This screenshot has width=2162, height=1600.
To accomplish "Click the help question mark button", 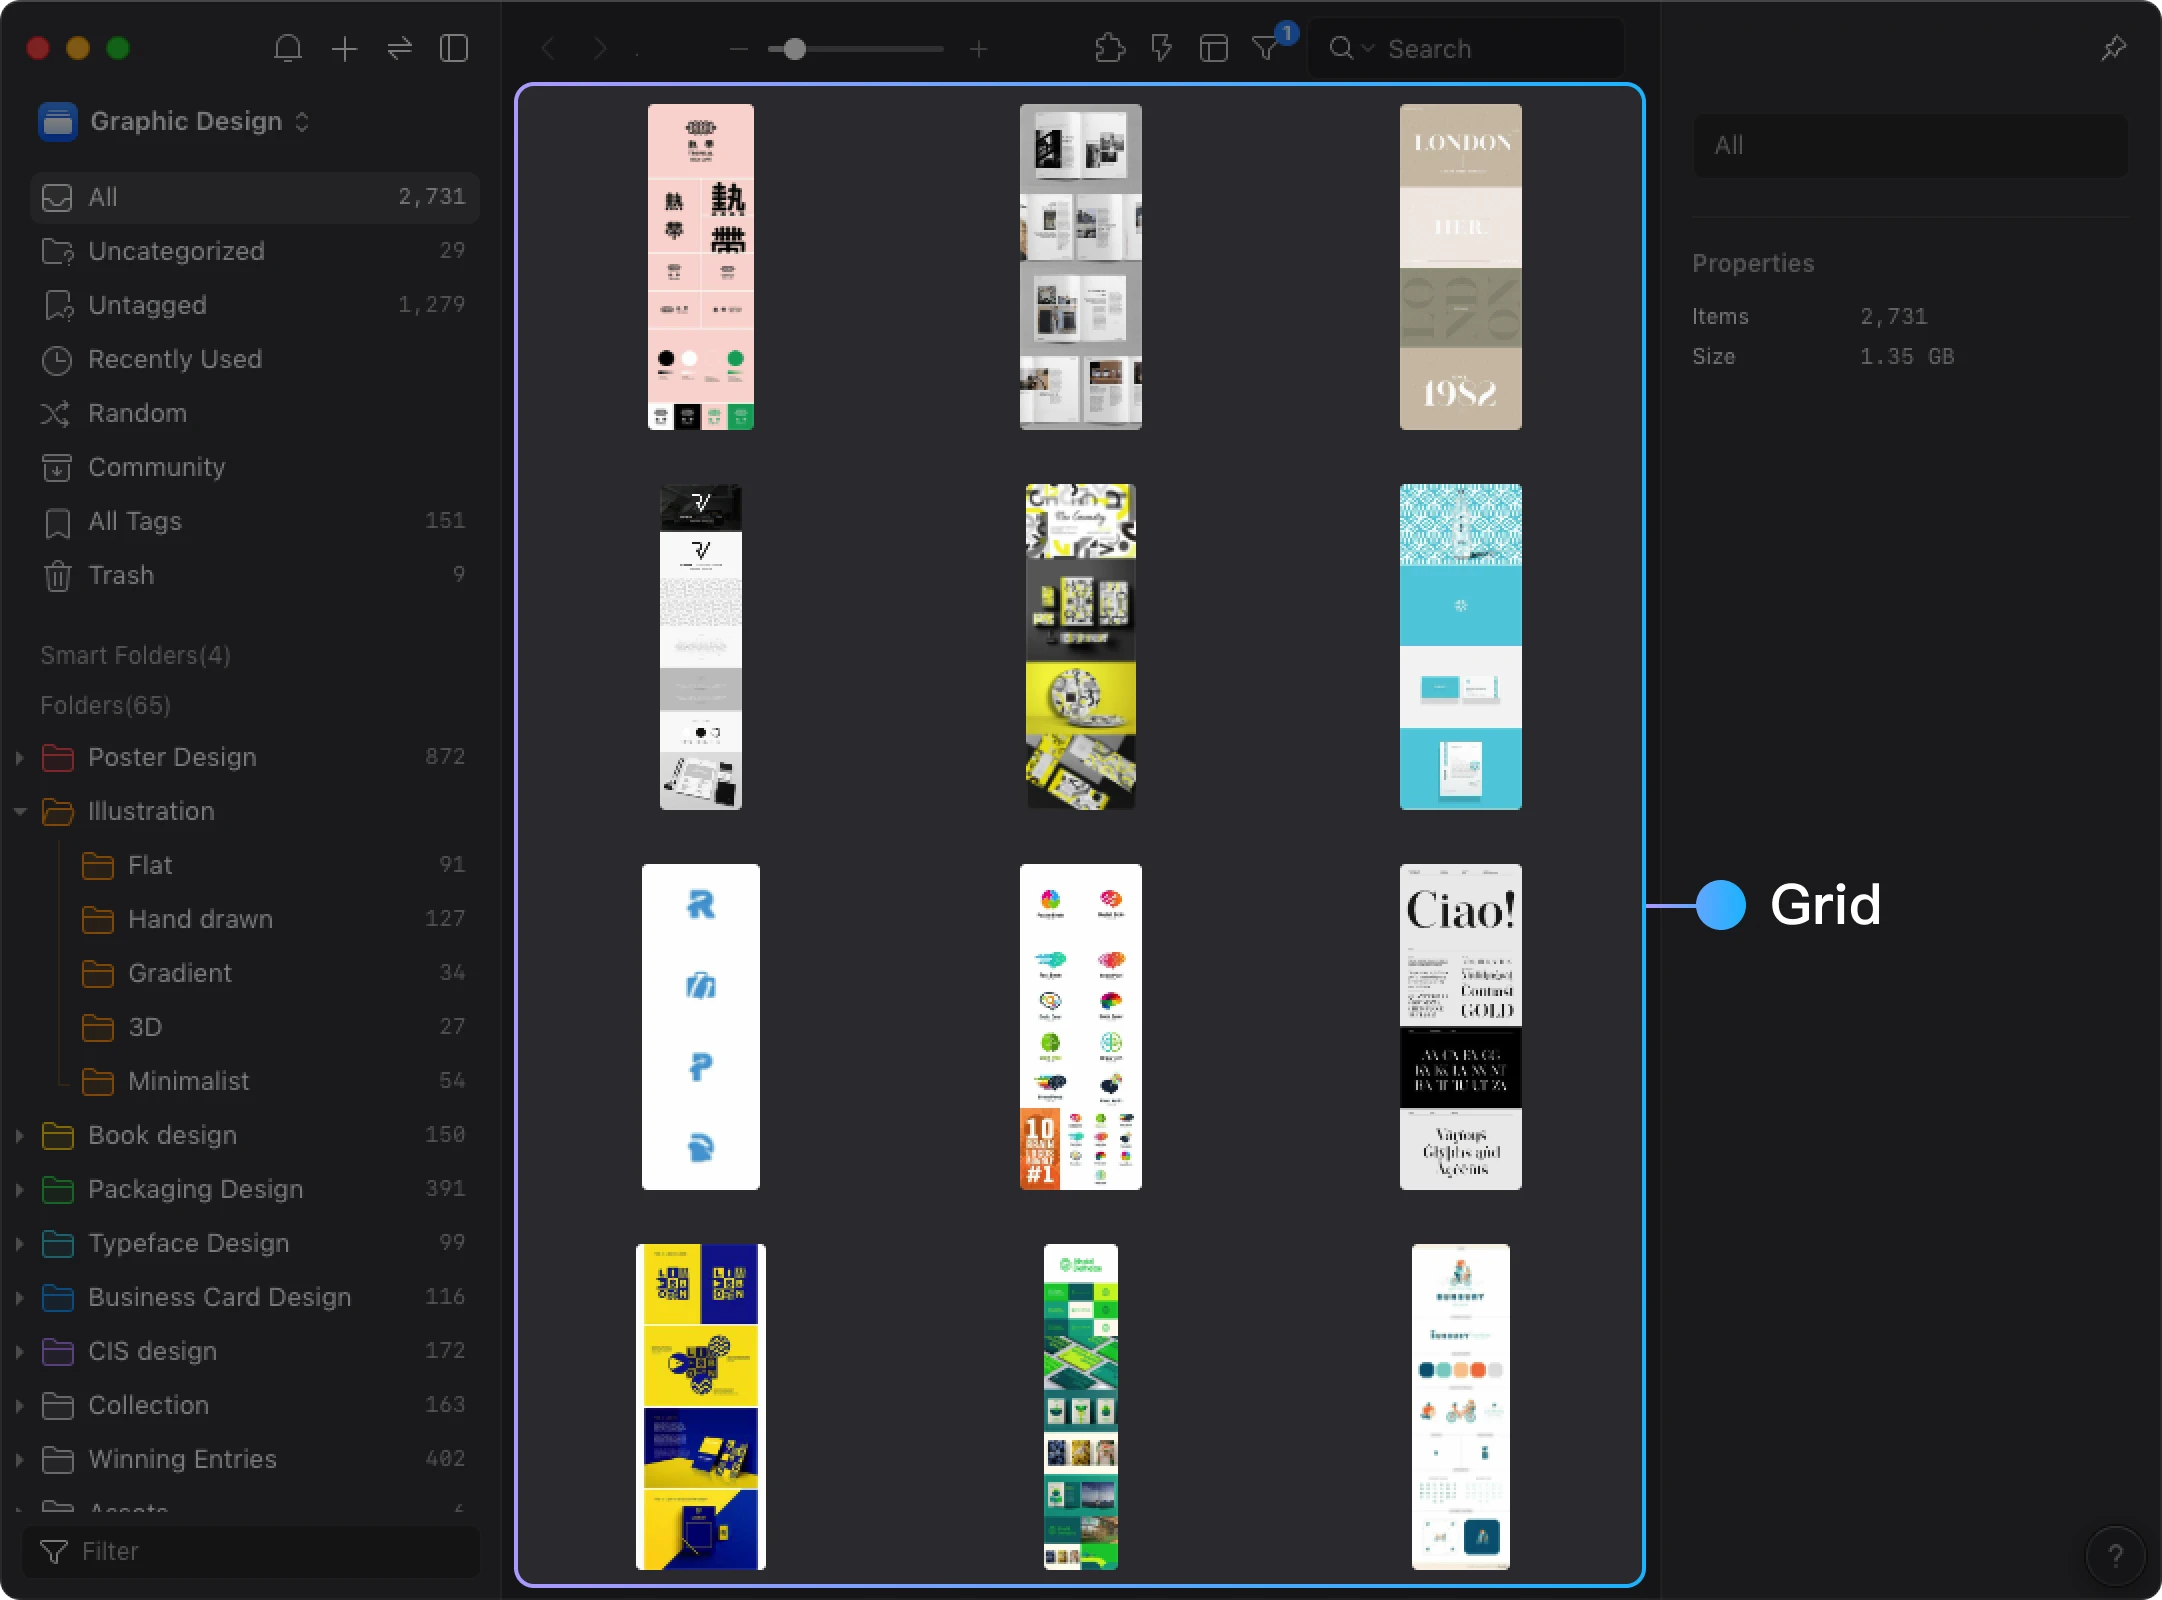I will 2115,1555.
